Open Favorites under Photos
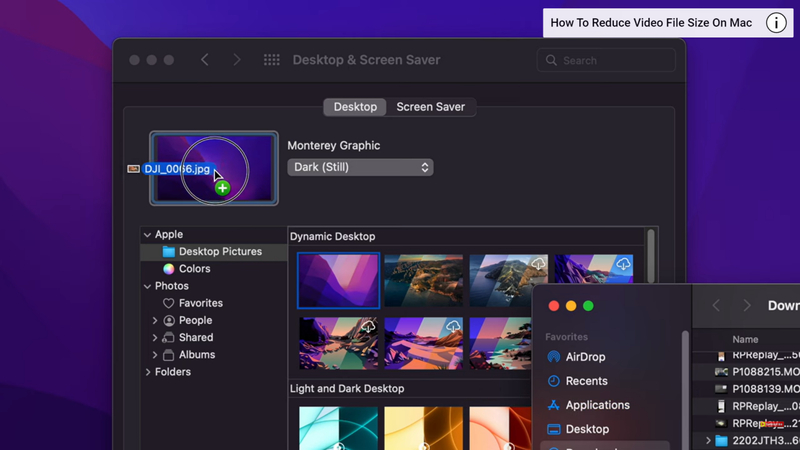This screenshot has width=800, height=450. [x=200, y=303]
